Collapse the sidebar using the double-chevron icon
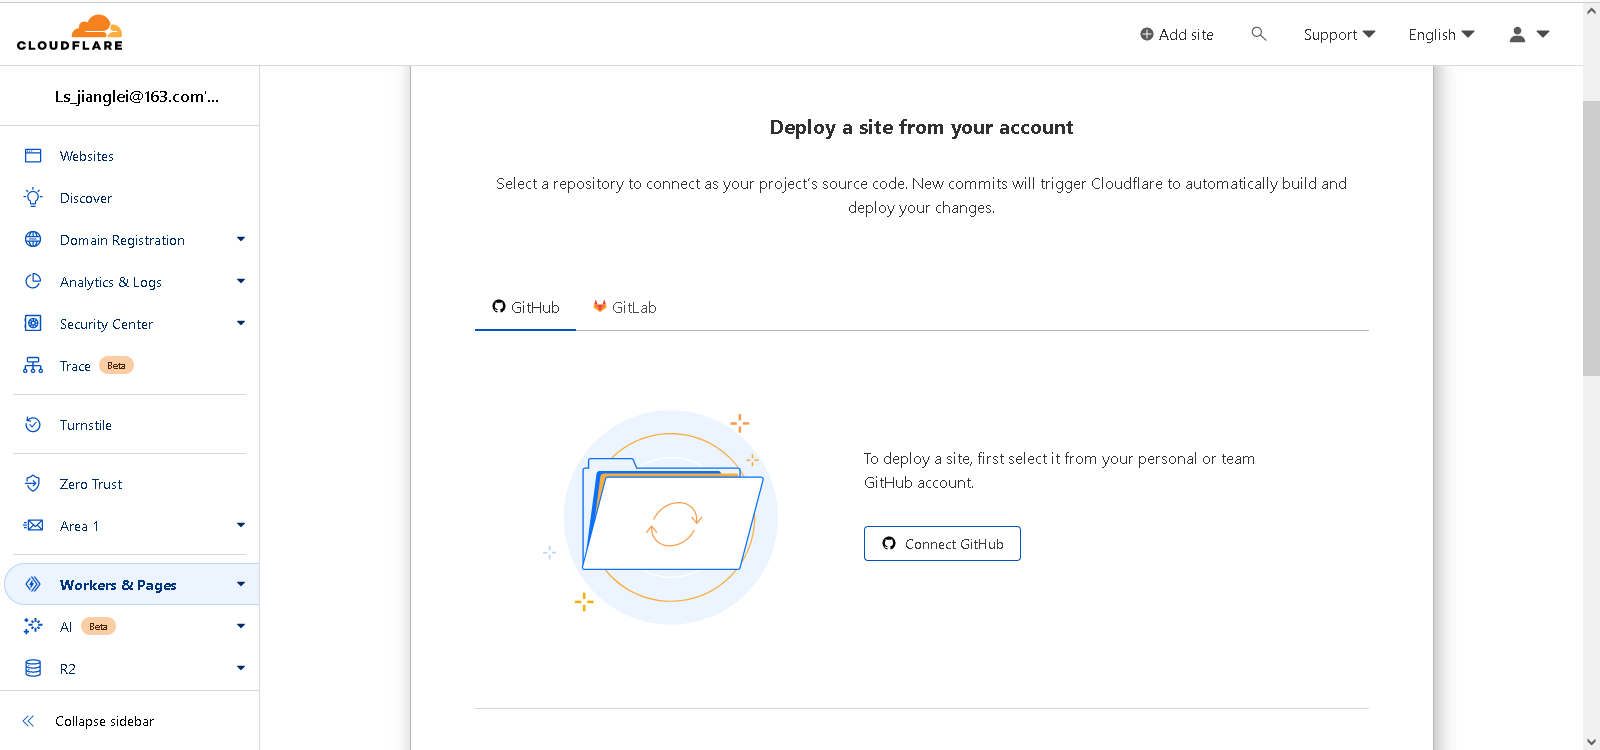1600x750 pixels. (29, 721)
